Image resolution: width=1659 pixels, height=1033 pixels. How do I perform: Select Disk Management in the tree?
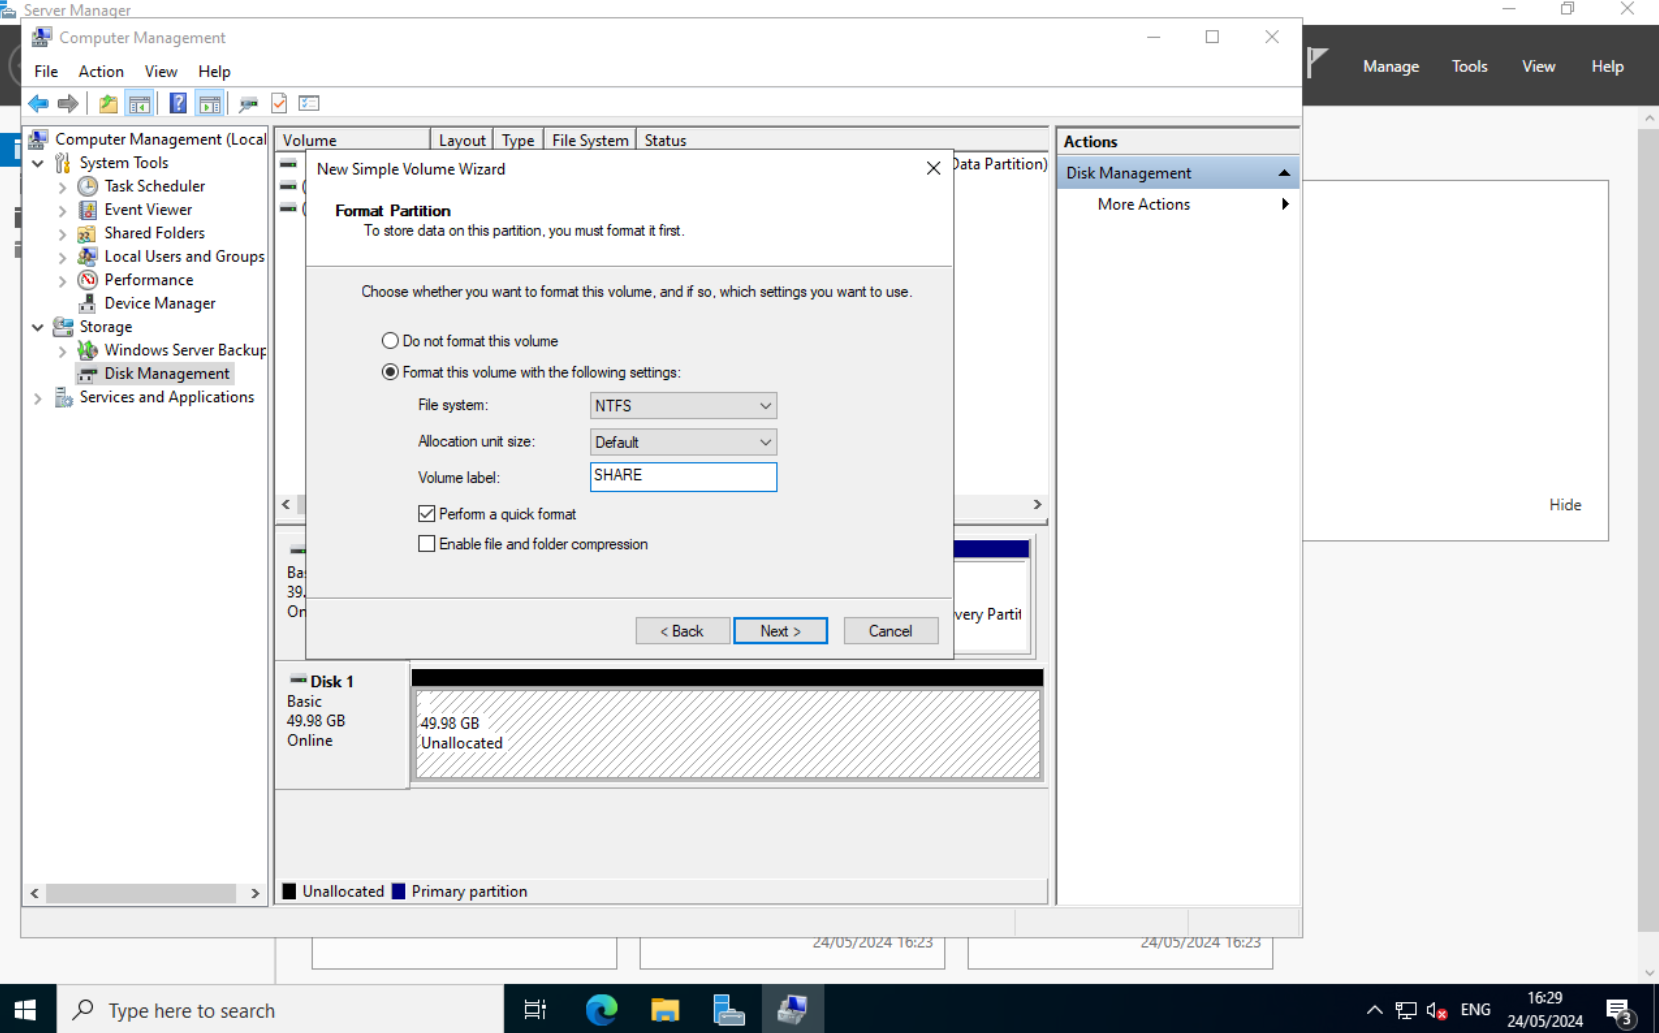[167, 373]
